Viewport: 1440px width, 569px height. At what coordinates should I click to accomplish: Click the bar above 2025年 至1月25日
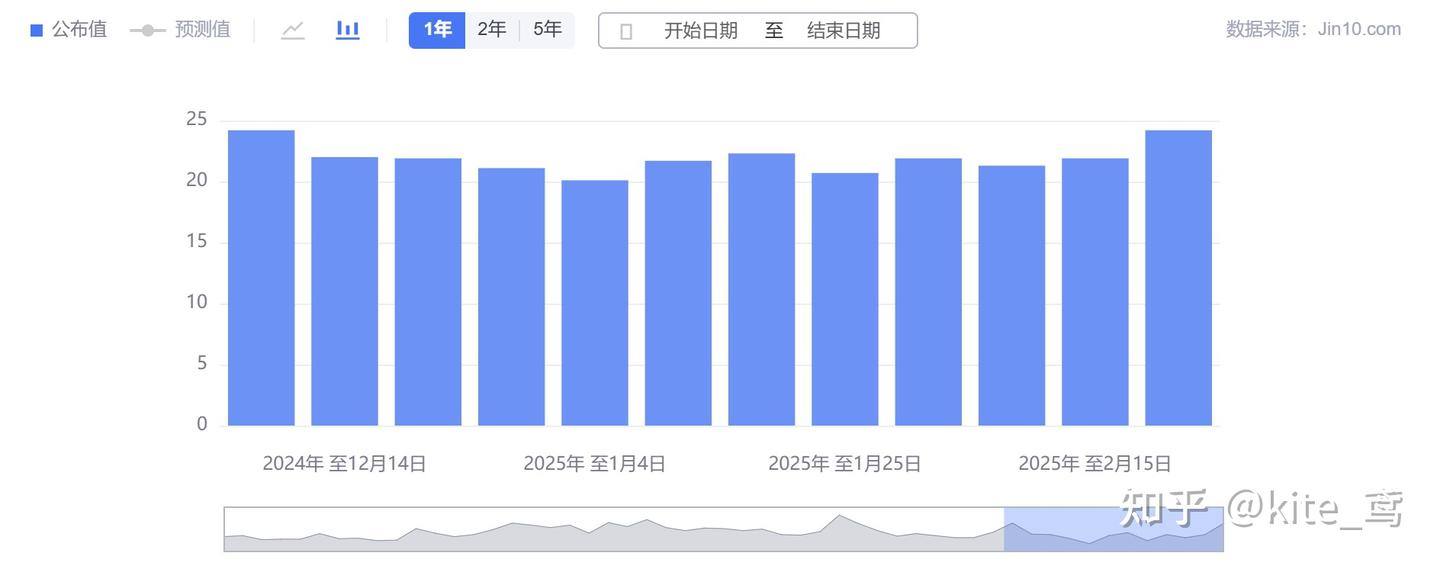tap(844, 299)
